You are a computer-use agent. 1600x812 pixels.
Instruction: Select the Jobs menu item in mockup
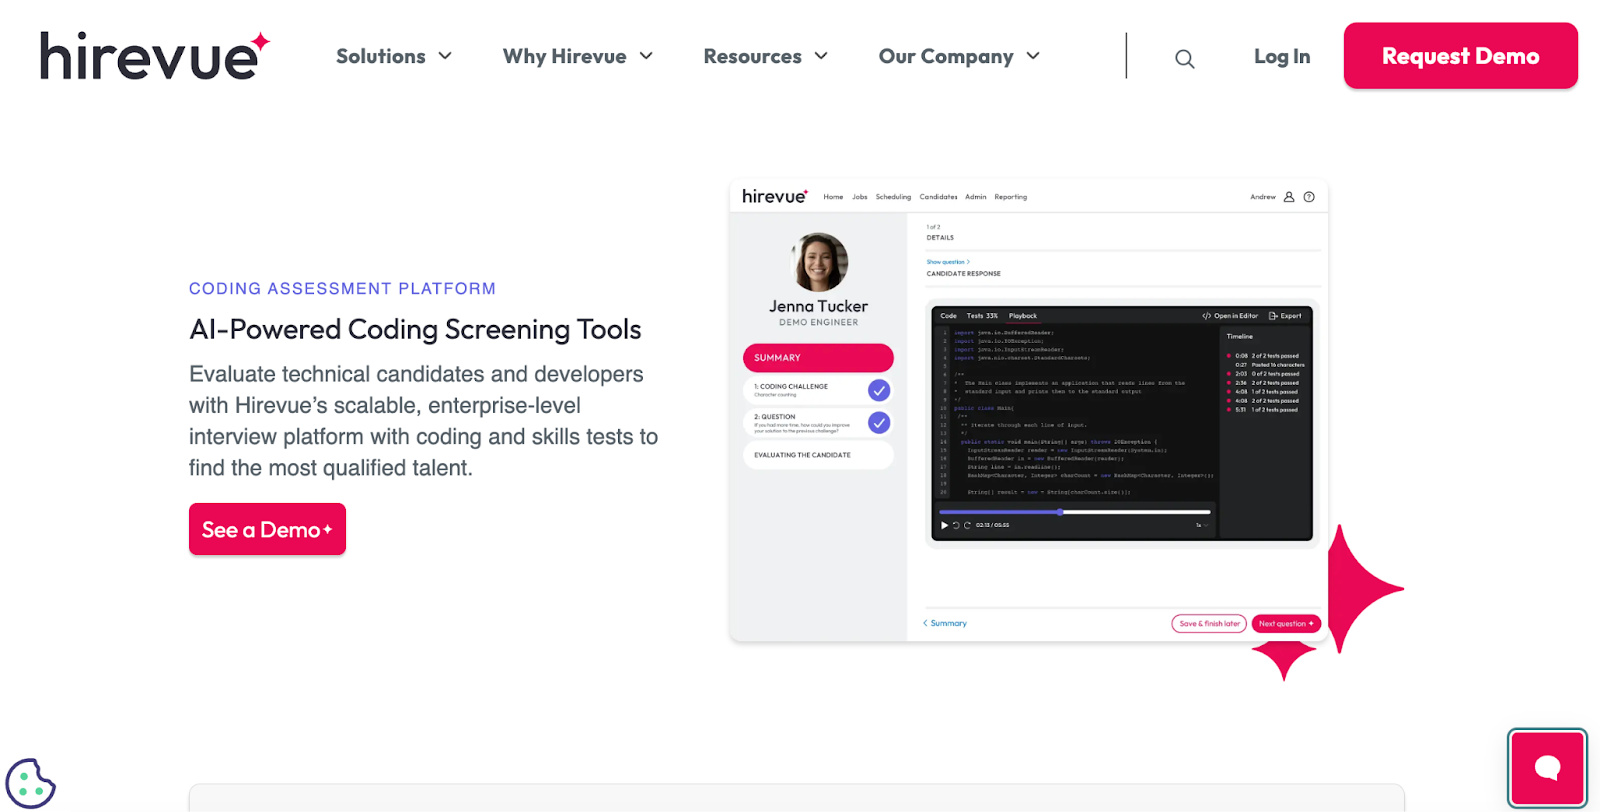[860, 197]
